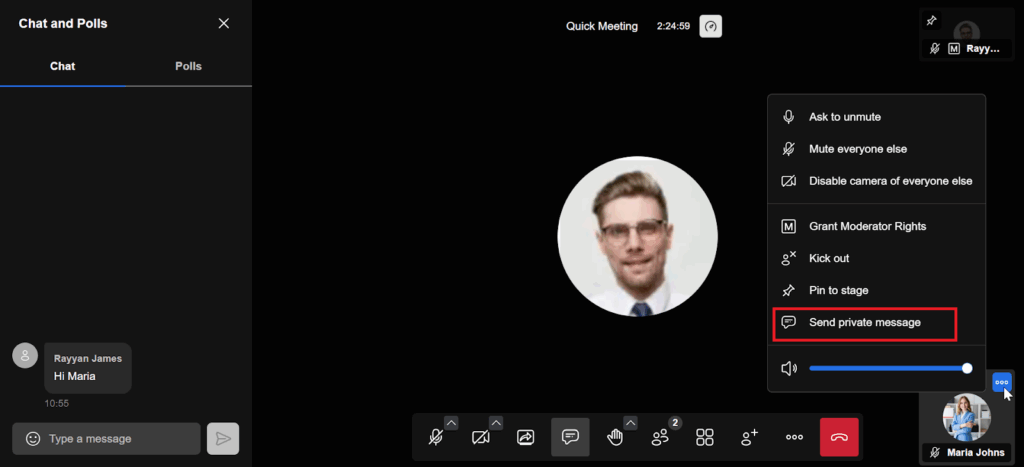1024x467 pixels.
Task: Expand the reactions arrow above the raise hand
Action: [x=630, y=423]
